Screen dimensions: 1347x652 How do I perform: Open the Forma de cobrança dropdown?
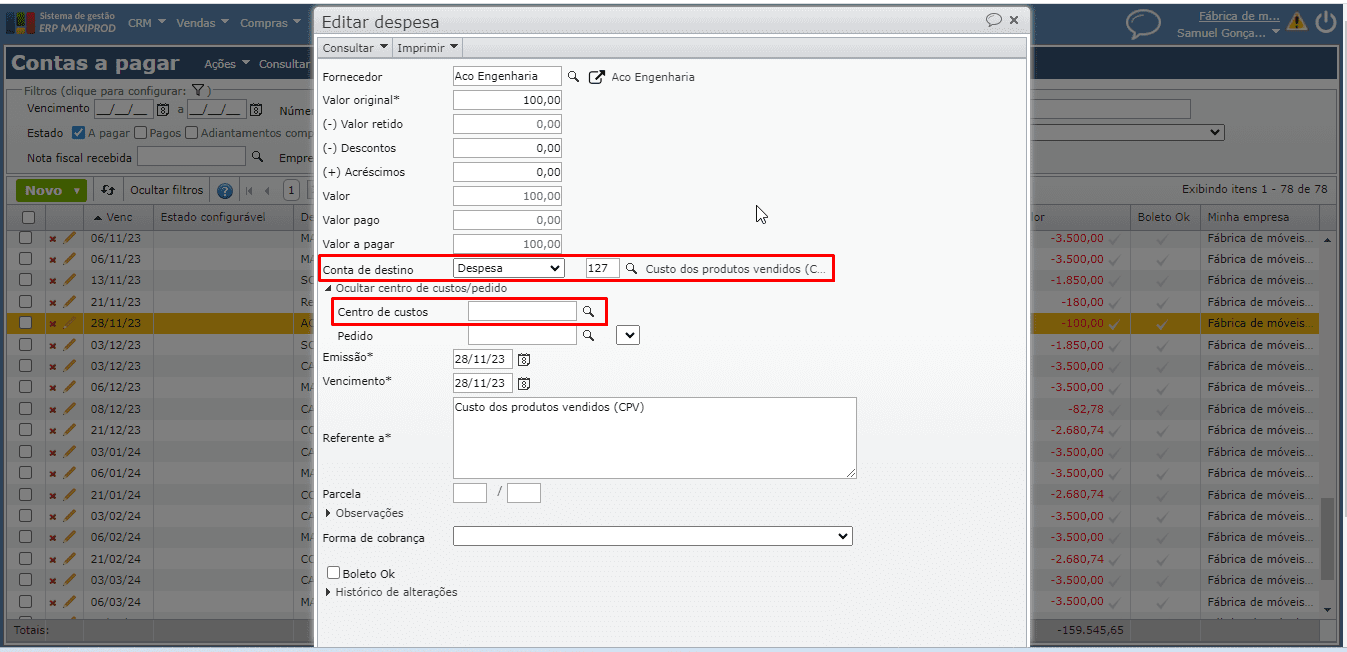(x=652, y=537)
